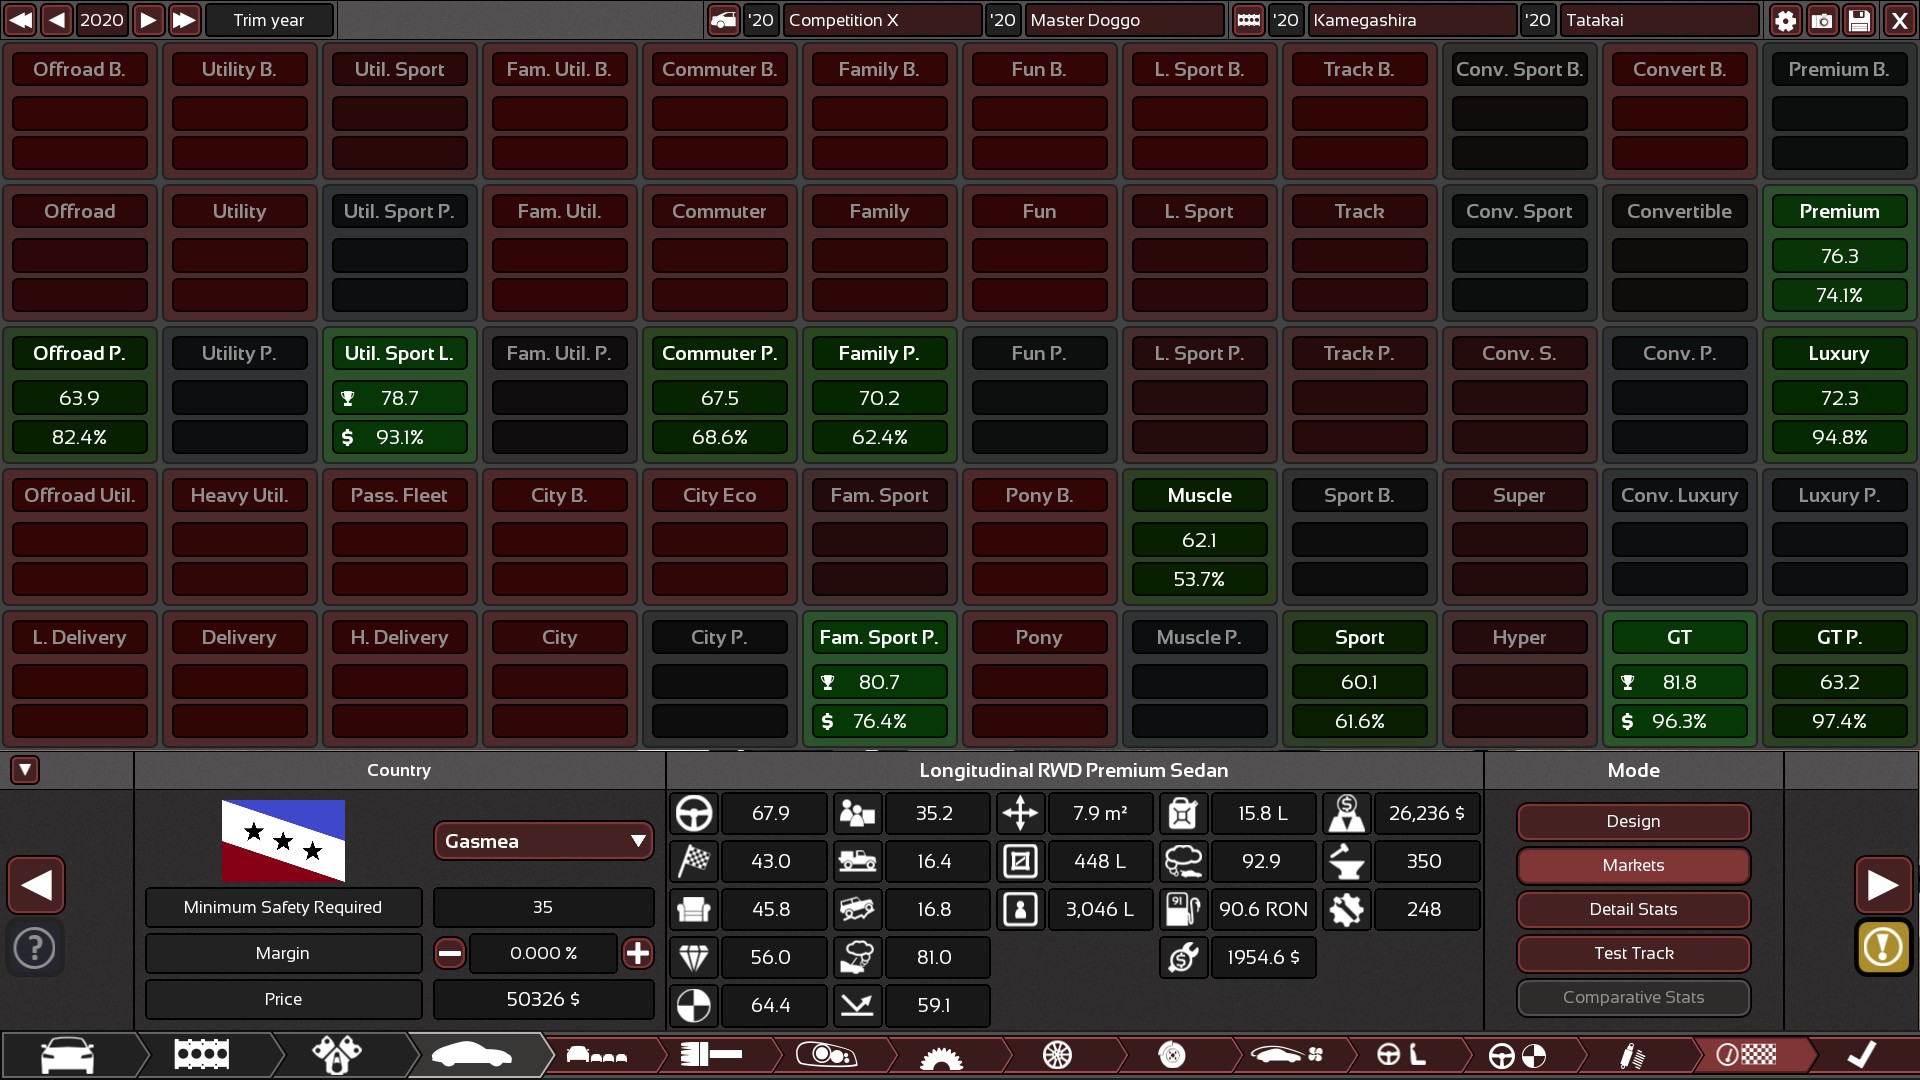Select the Markets mode button
1920x1080 pixels.
point(1631,864)
